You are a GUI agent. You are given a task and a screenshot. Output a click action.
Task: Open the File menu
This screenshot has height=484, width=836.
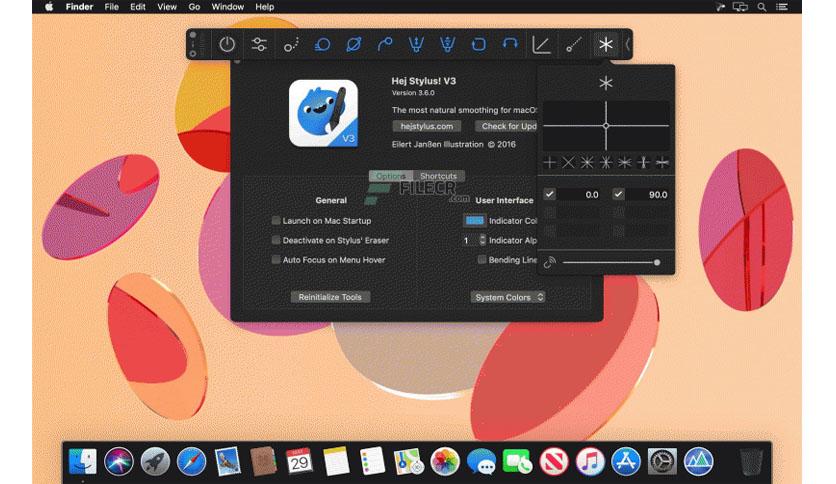(x=111, y=7)
